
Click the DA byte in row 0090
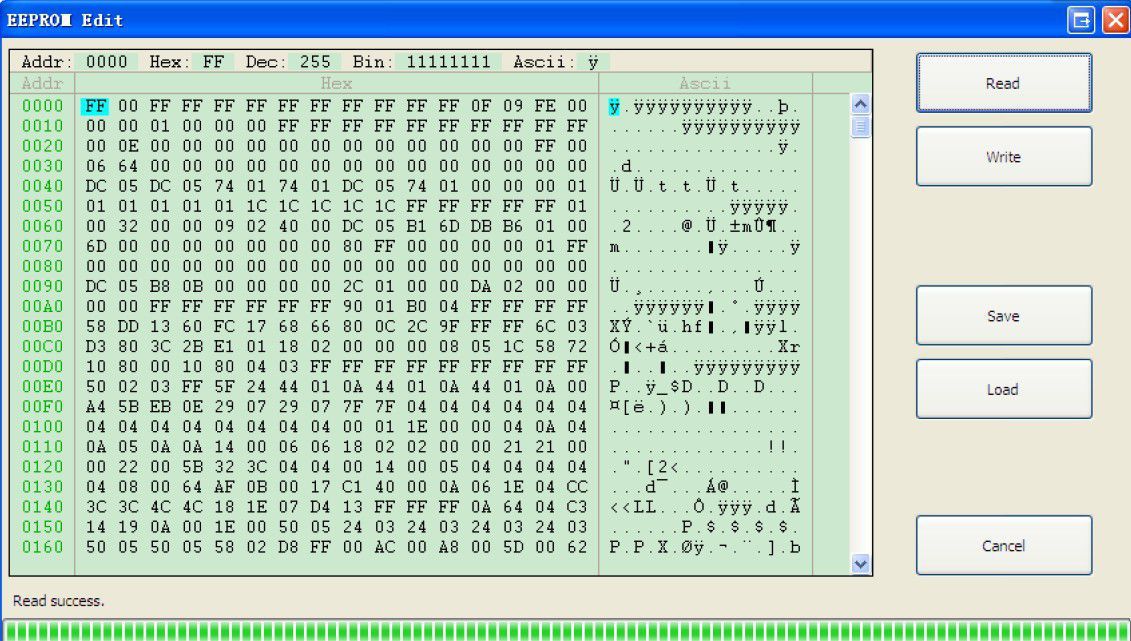pos(480,286)
